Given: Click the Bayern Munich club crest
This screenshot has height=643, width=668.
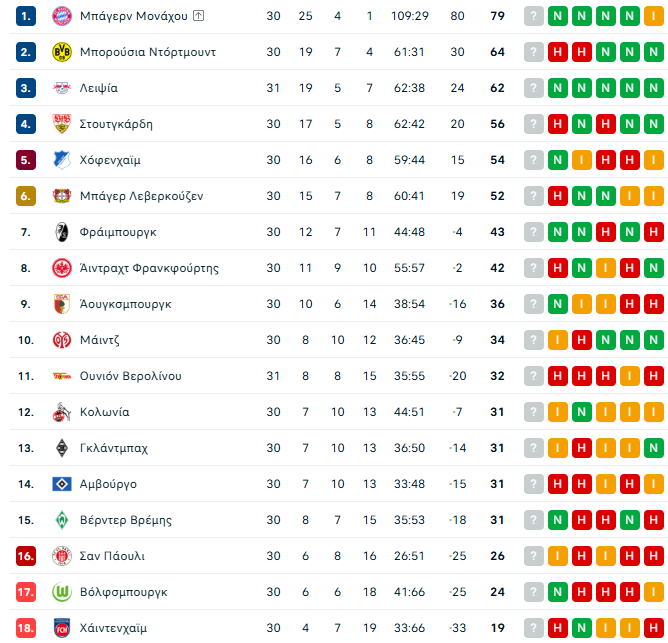Looking at the screenshot, I should pyautogui.click(x=61, y=16).
